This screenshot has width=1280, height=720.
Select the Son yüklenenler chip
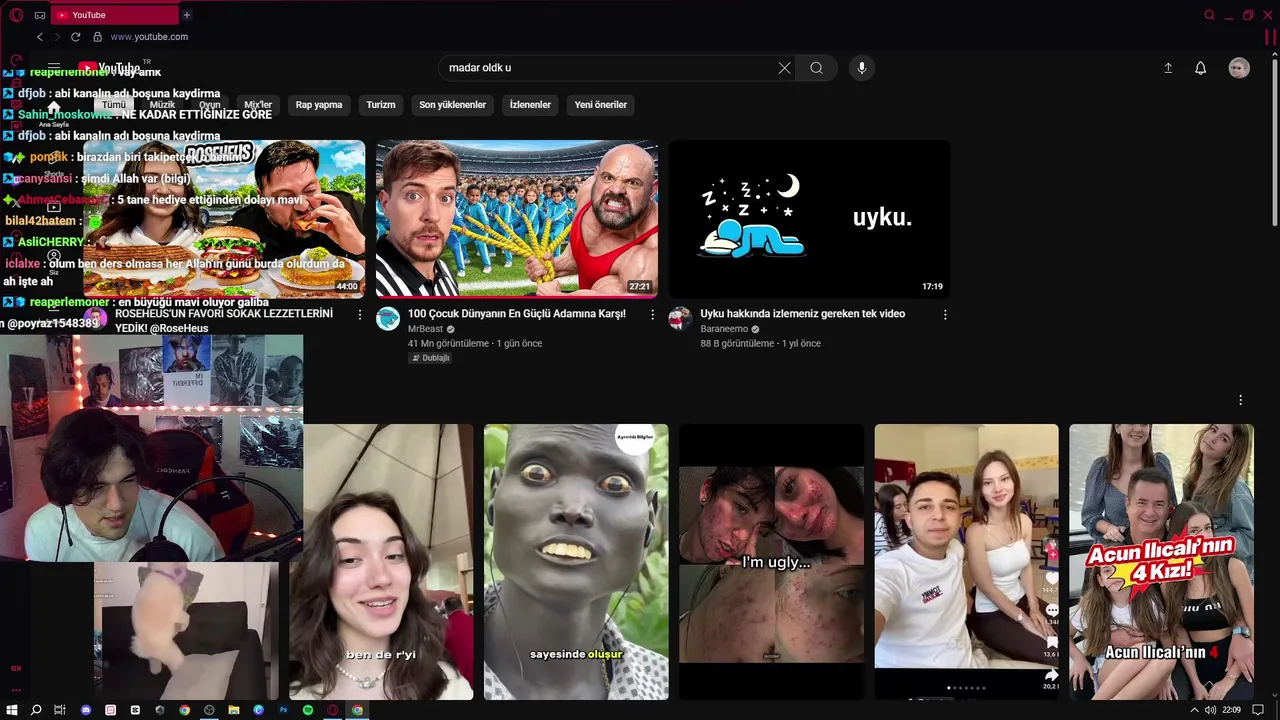pos(452,105)
